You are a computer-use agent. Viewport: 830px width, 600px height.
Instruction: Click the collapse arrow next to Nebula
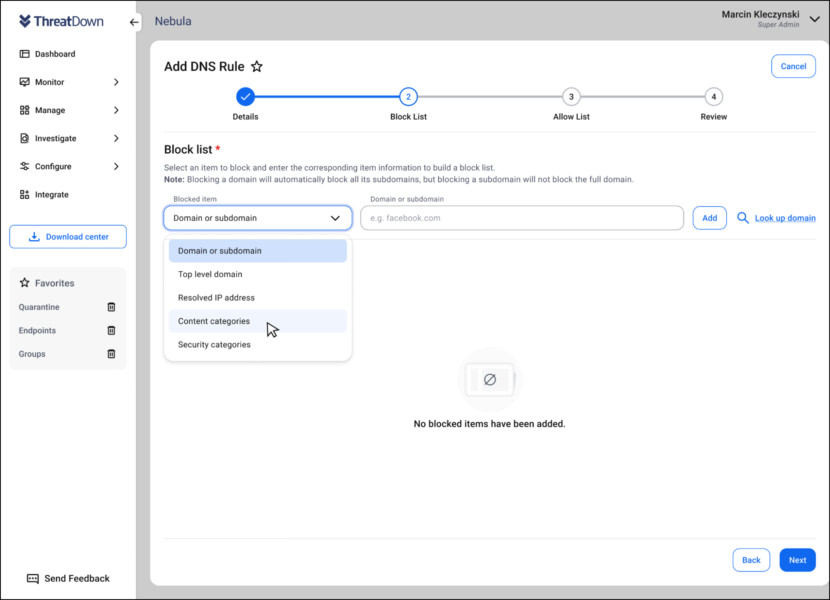coord(133,20)
